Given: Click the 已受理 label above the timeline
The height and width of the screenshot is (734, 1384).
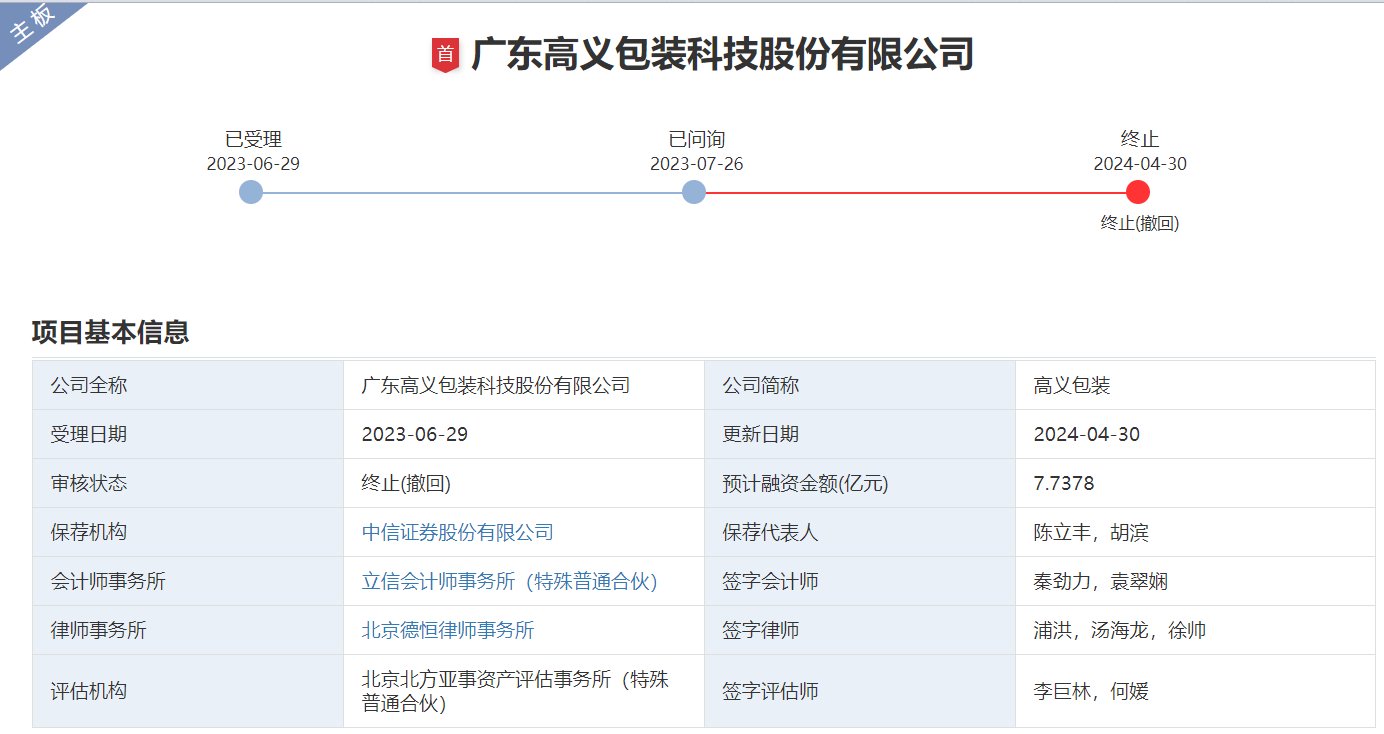Looking at the screenshot, I should [x=253, y=140].
